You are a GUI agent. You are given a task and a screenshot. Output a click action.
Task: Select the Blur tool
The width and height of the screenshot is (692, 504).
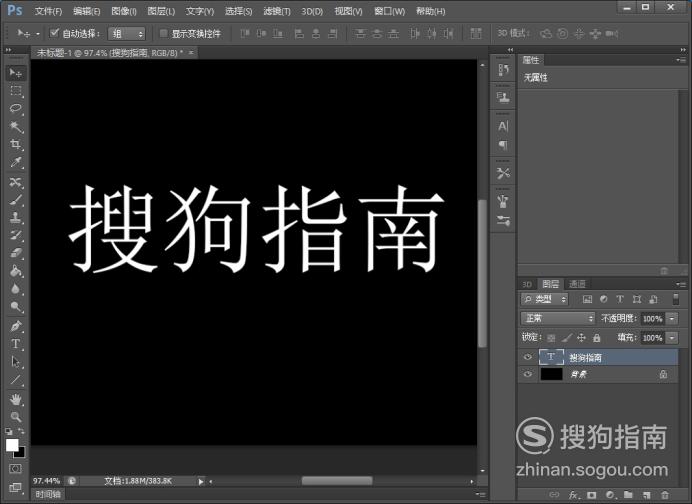tap(16, 289)
